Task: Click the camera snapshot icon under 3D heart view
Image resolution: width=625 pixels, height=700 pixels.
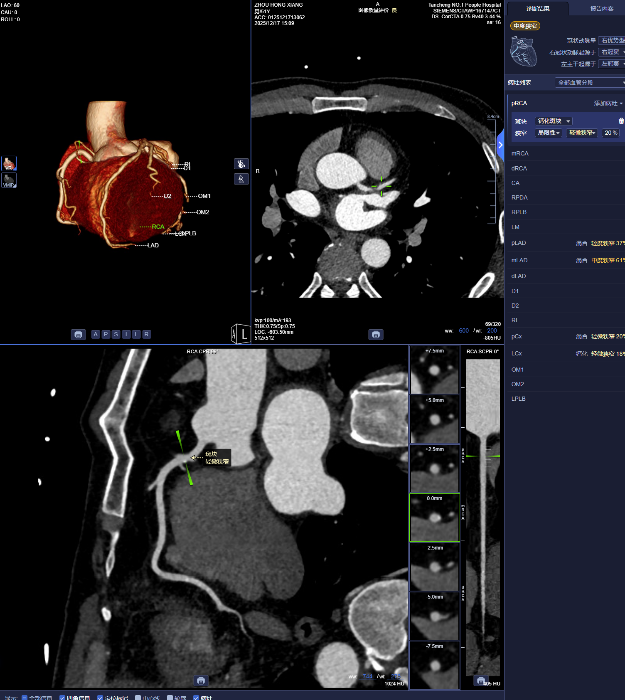Action: 77,335
